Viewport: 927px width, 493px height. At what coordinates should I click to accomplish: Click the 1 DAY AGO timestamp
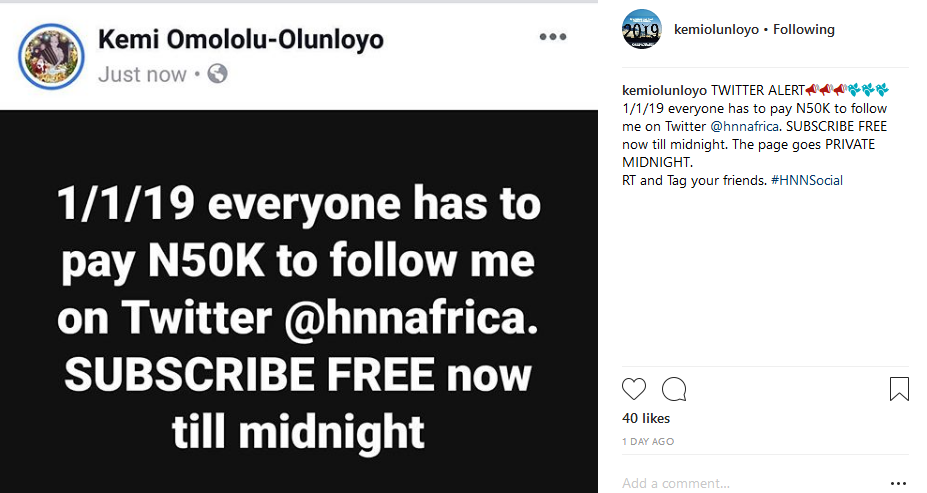[x=648, y=441]
